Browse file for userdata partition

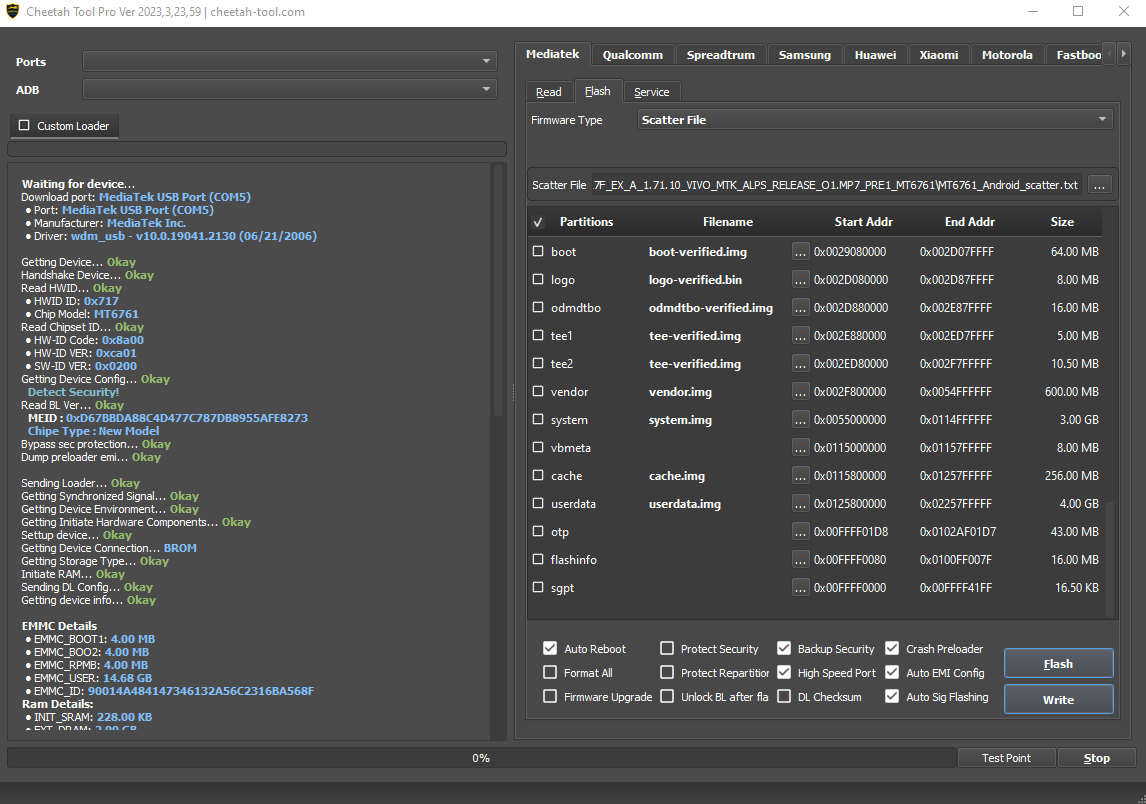[800, 504]
